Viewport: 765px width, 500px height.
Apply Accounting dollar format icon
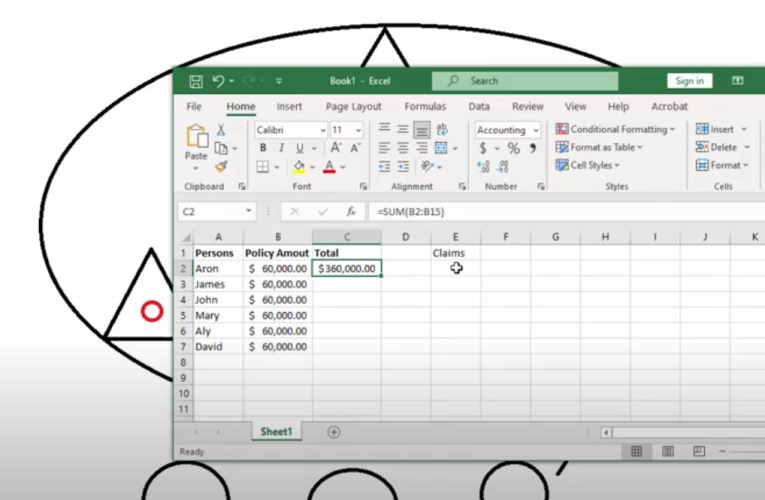(x=483, y=148)
